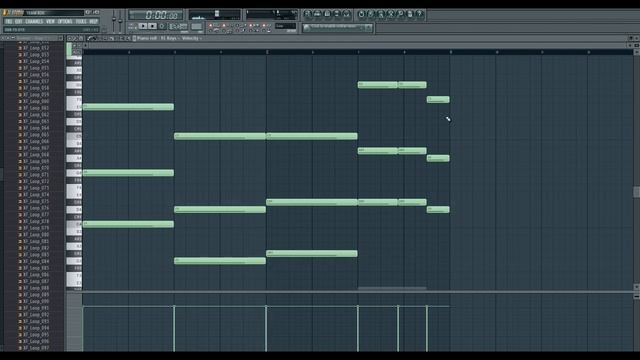
Task: Select XF_Loop_092 in the browser
Action: click(36, 315)
